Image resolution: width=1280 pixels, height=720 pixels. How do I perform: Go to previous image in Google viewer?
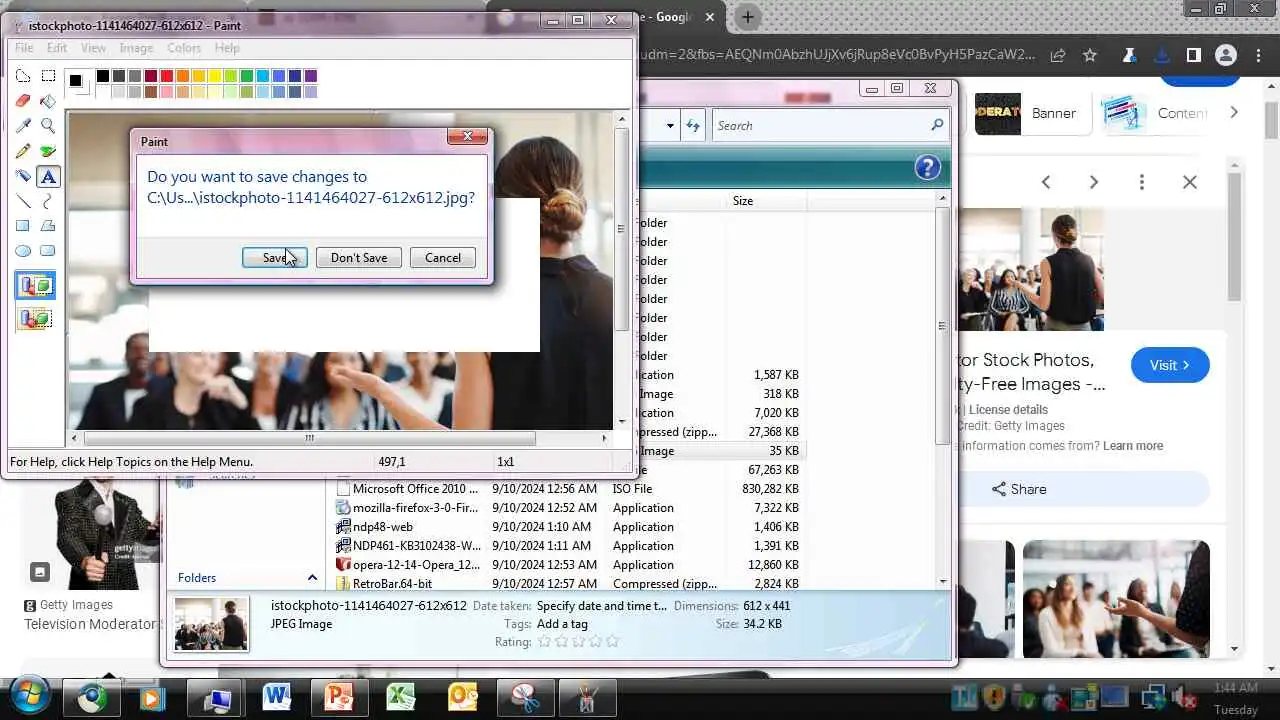click(x=1046, y=182)
